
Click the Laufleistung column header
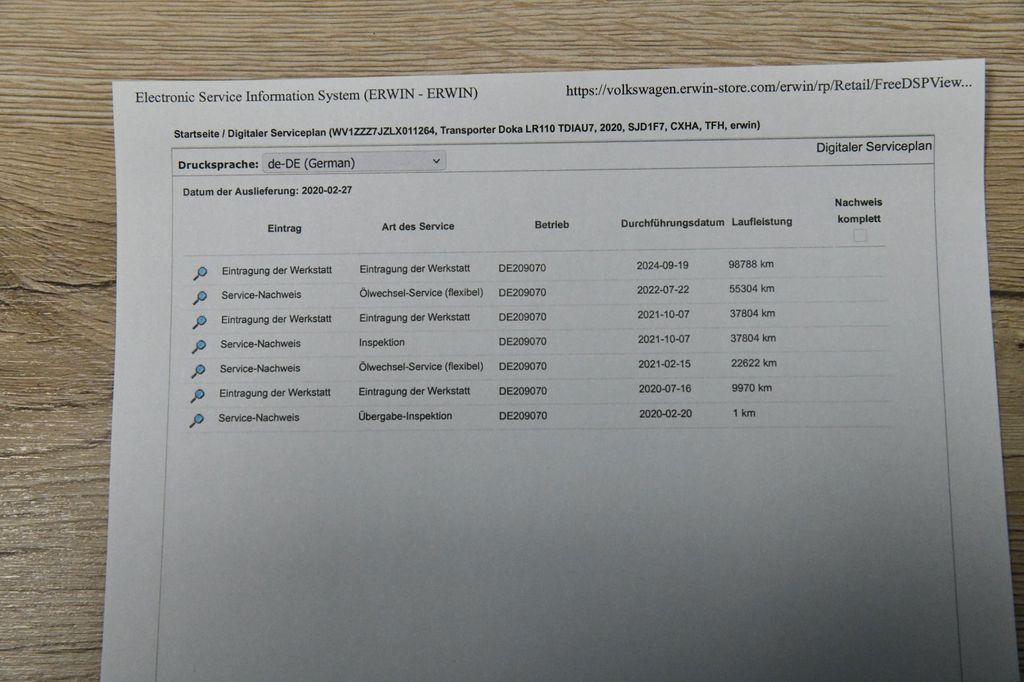coord(762,221)
